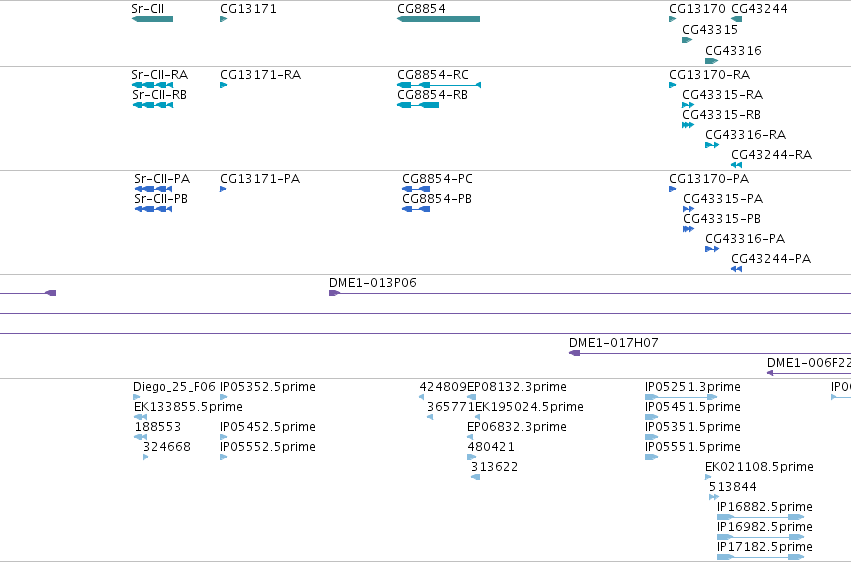Select the IP17182.5prime EST
The height and width of the screenshot is (562, 851).
[x=760, y=557]
